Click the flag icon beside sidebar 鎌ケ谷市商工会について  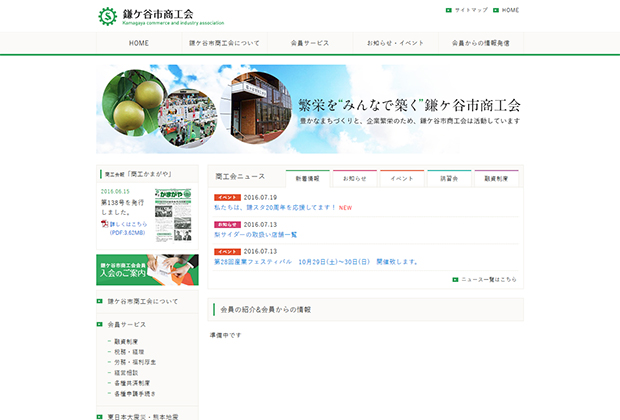click(100, 301)
